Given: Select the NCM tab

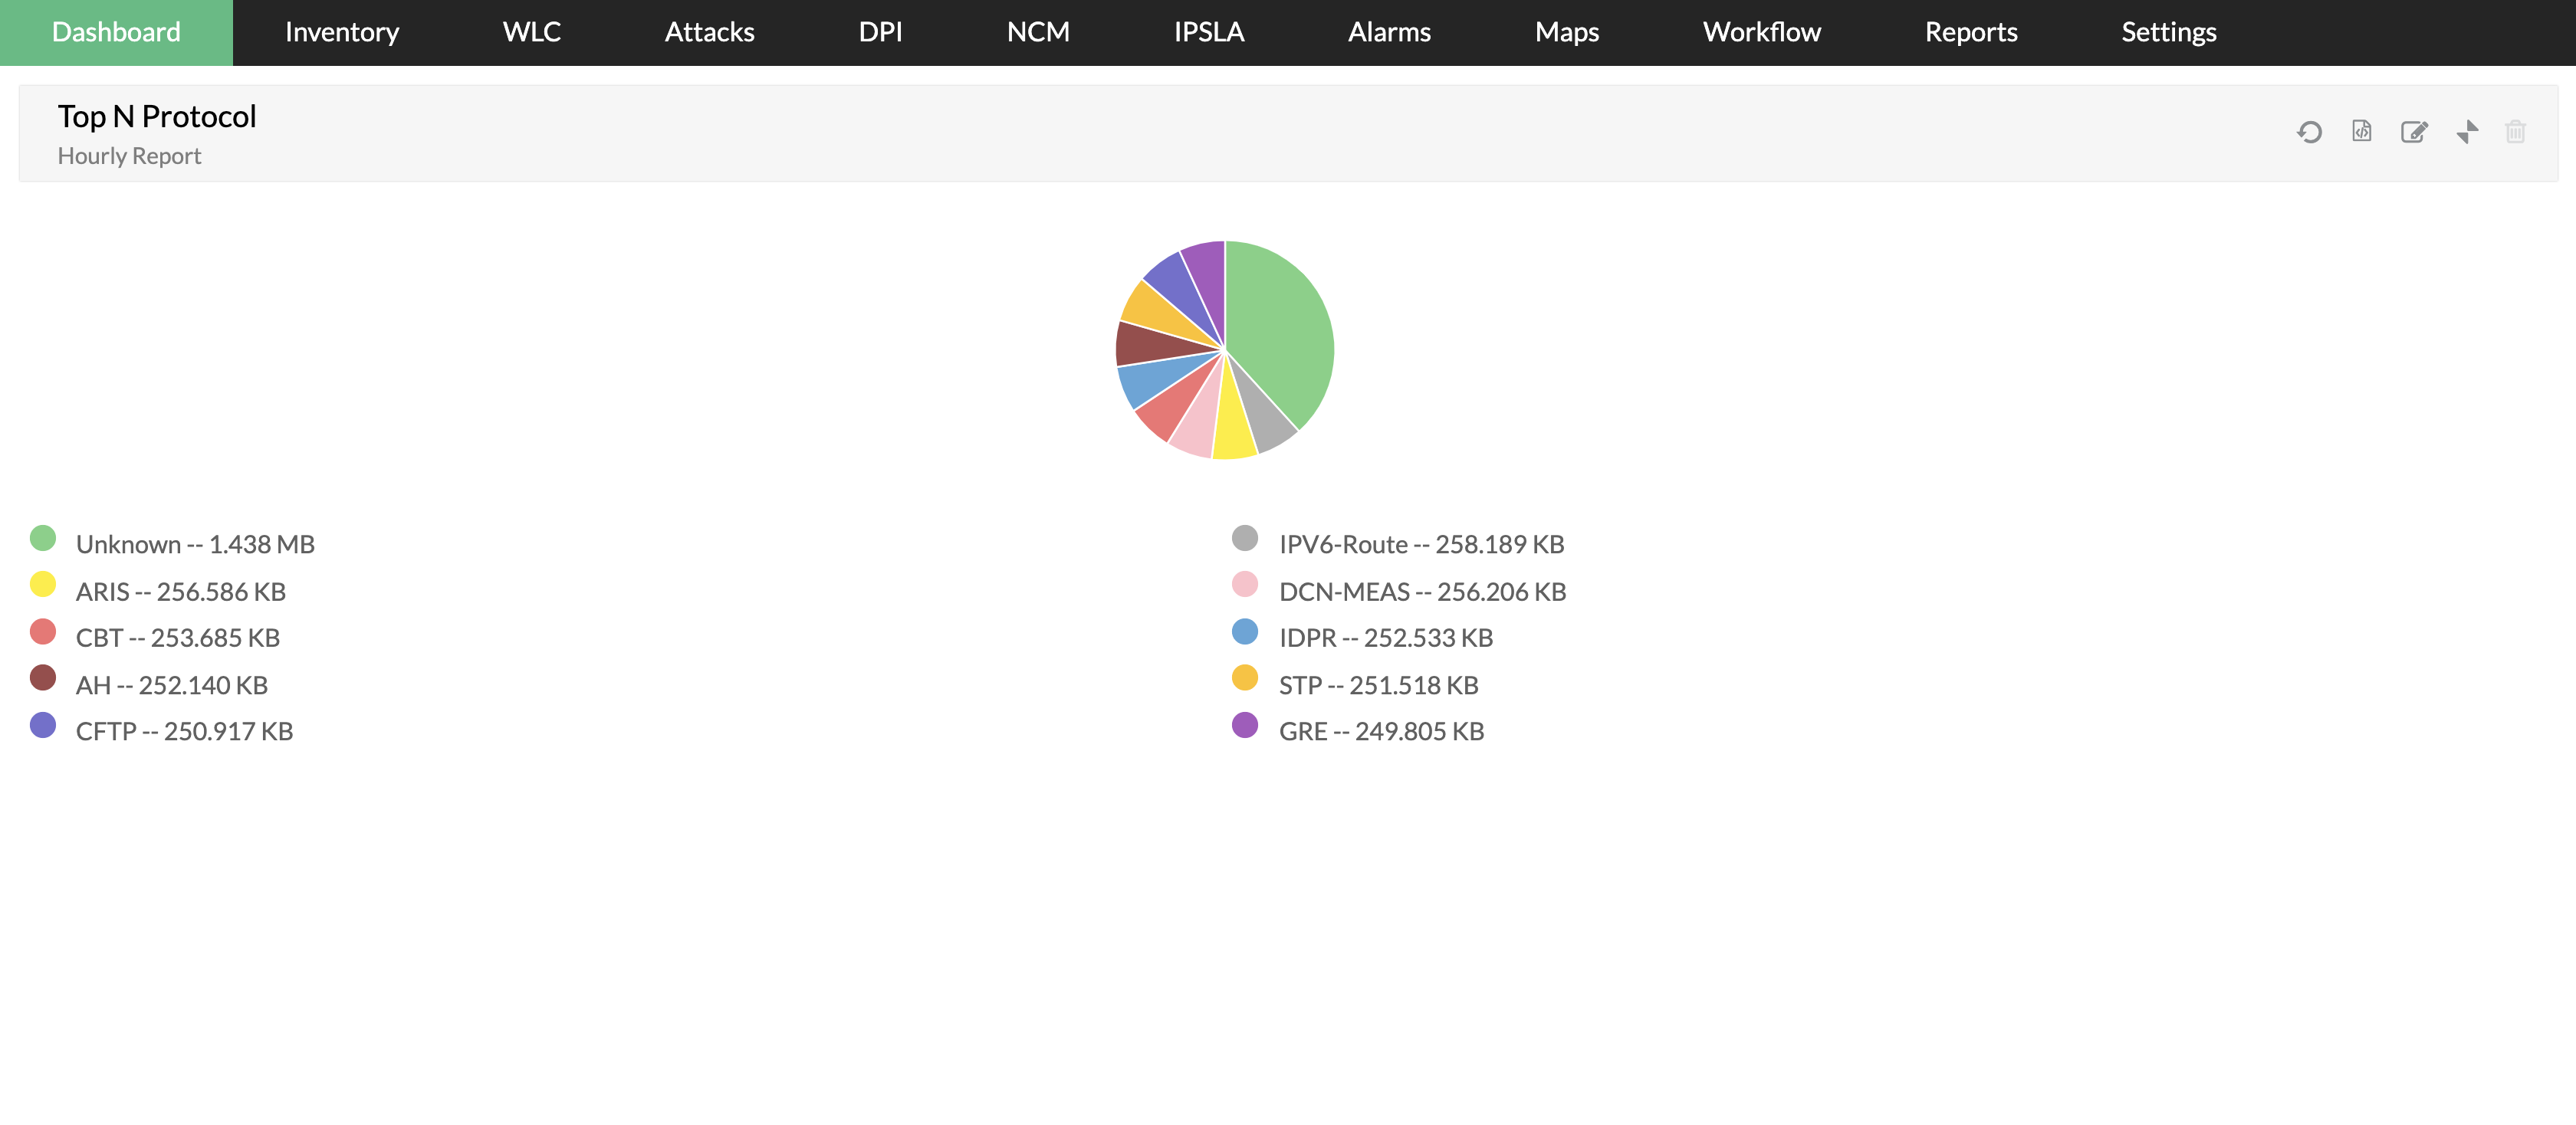Looking at the screenshot, I should 1037,32.
